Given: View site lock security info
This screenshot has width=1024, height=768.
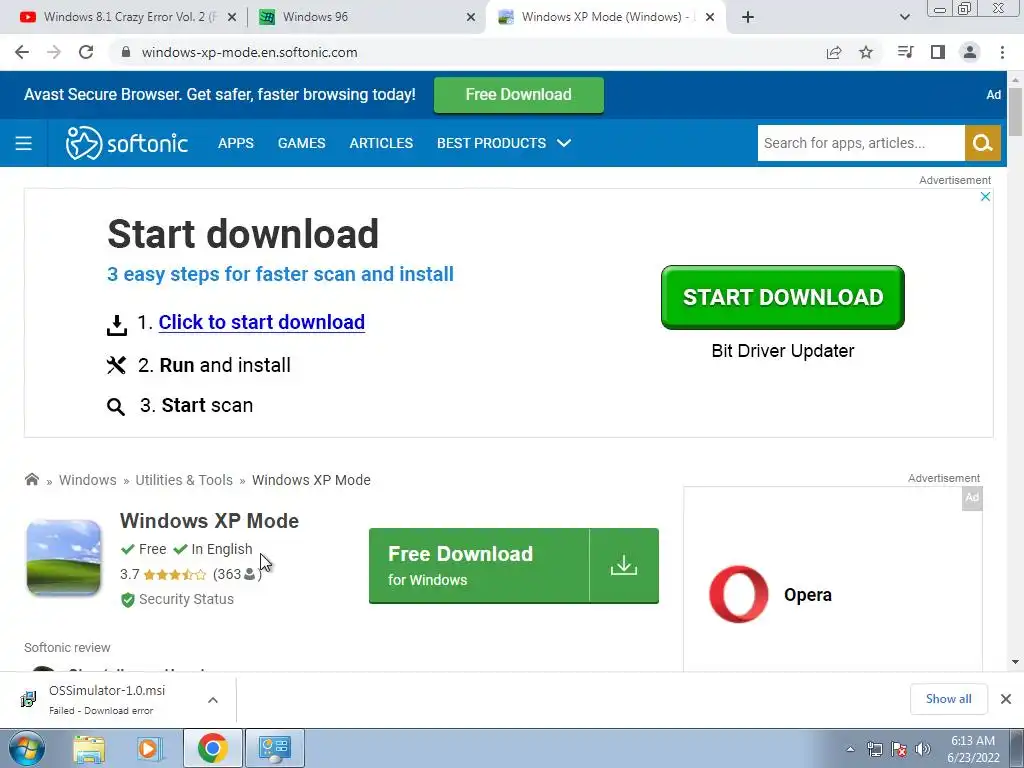Looking at the screenshot, I should tap(126, 52).
